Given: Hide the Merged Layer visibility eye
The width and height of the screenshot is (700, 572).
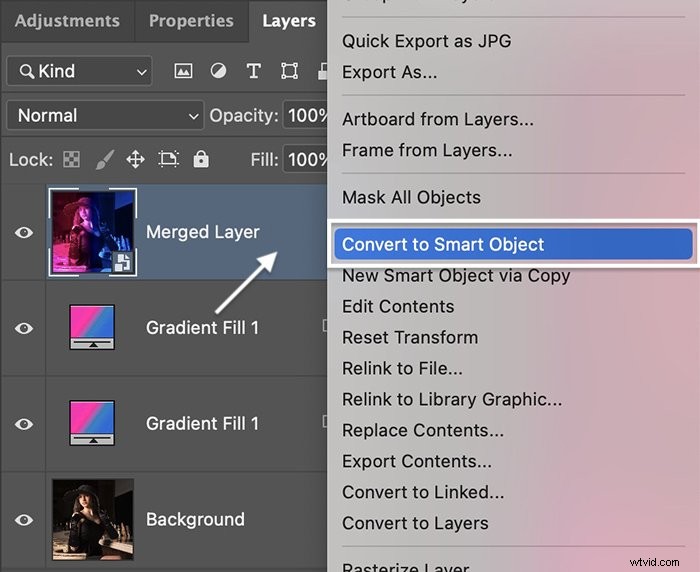Looking at the screenshot, I should (x=24, y=232).
